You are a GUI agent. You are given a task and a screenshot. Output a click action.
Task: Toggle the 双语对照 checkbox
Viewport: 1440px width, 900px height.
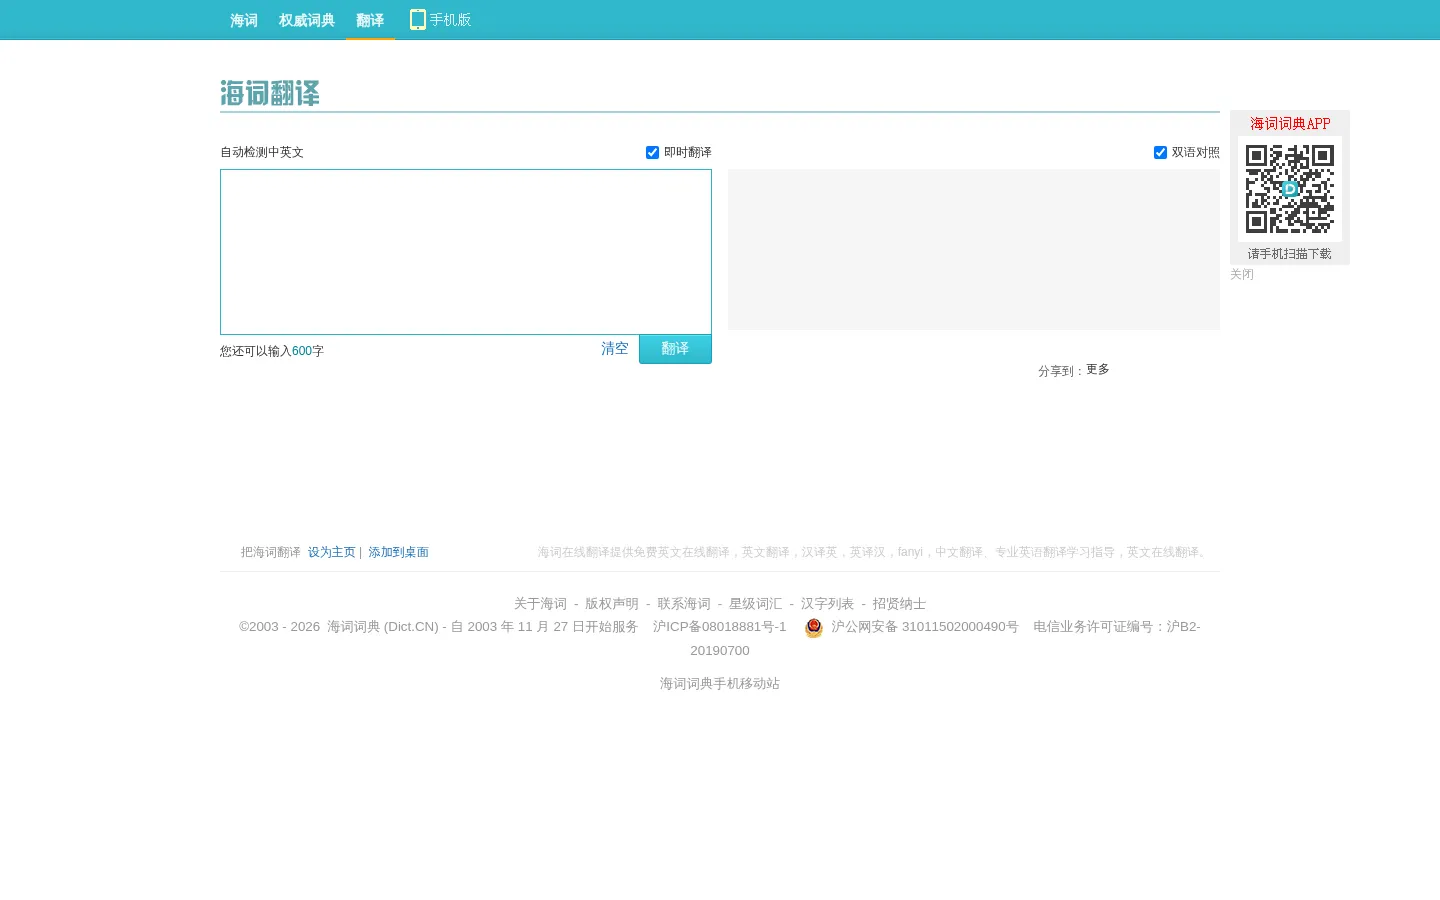[1160, 152]
